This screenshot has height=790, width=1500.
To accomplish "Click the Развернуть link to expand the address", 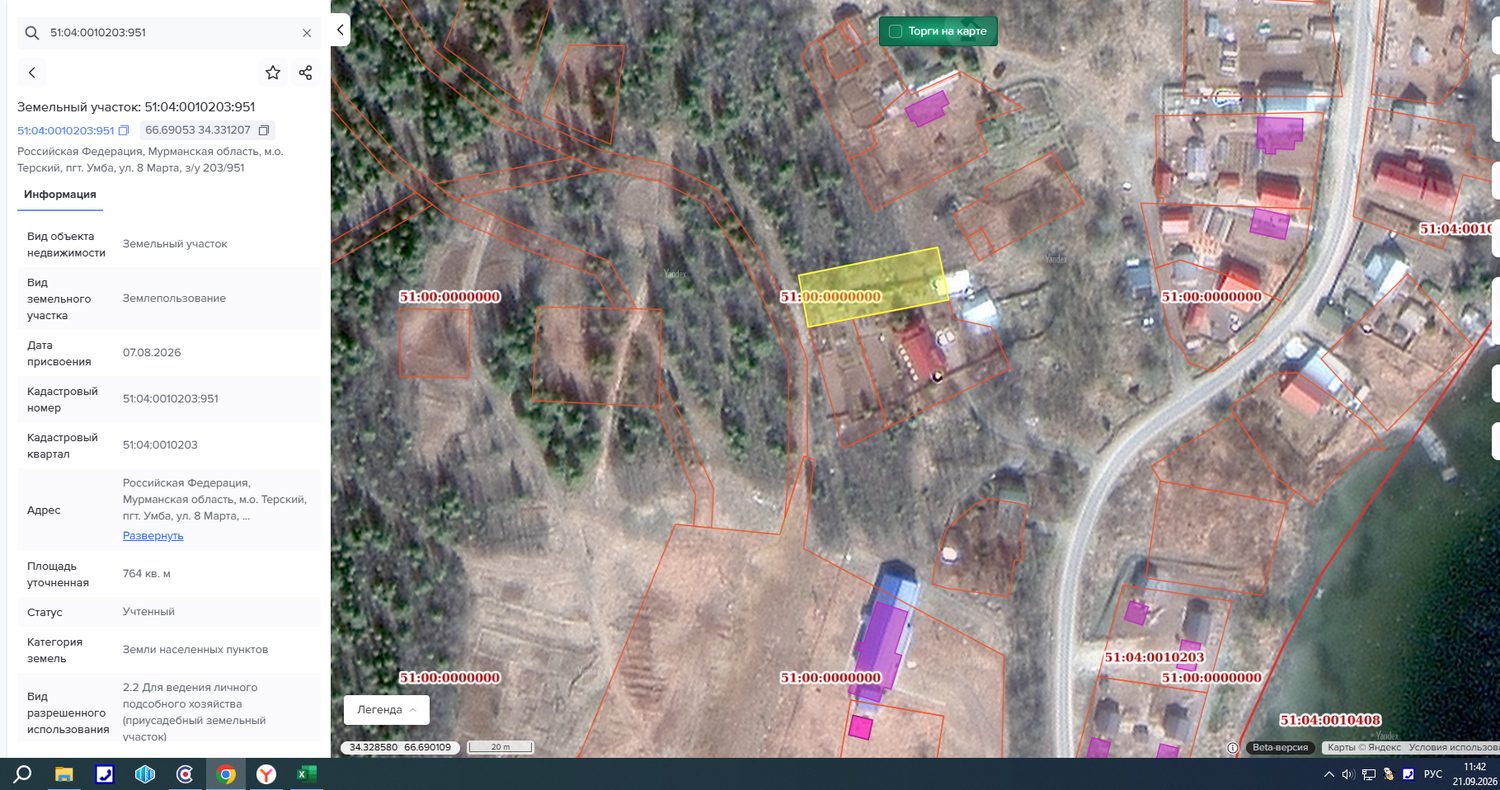I will click(x=153, y=536).
